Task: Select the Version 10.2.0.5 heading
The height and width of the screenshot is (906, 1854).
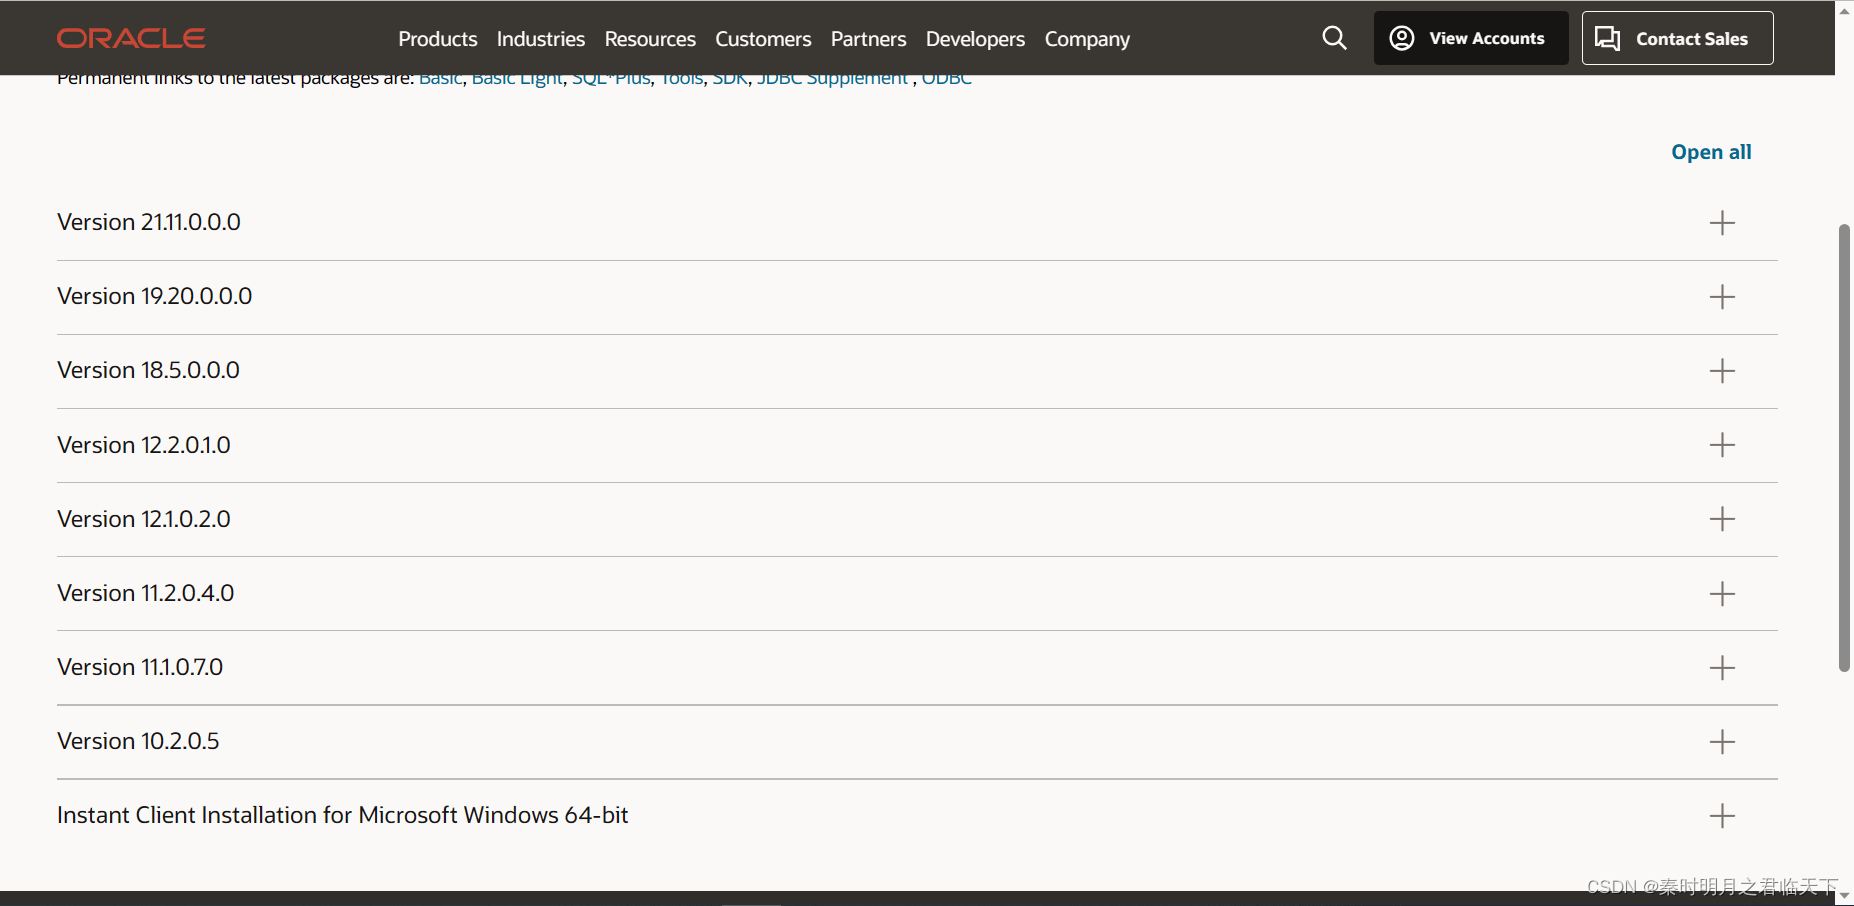Action: coord(138,741)
